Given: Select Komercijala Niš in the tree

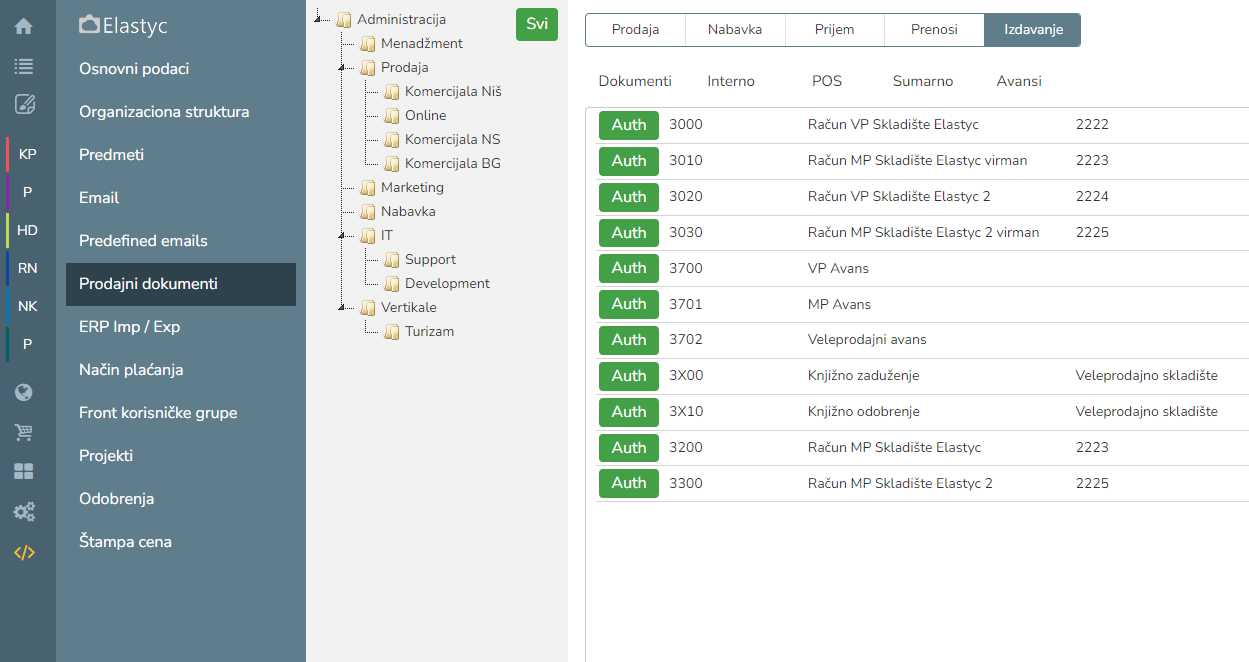Looking at the screenshot, I should tap(452, 92).
